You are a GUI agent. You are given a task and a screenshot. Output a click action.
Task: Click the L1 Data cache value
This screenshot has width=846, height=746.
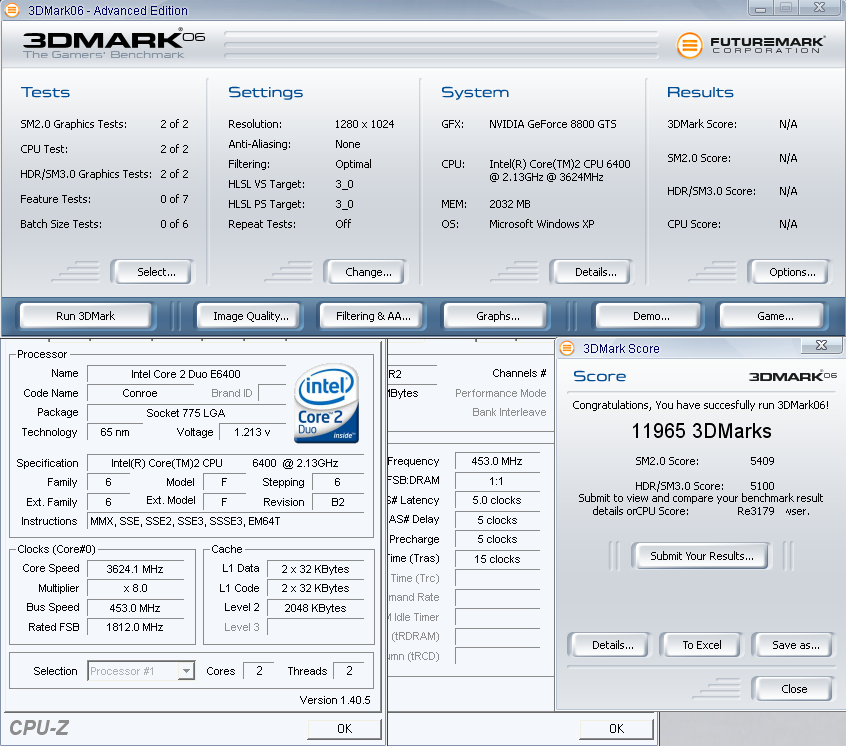[315, 569]
